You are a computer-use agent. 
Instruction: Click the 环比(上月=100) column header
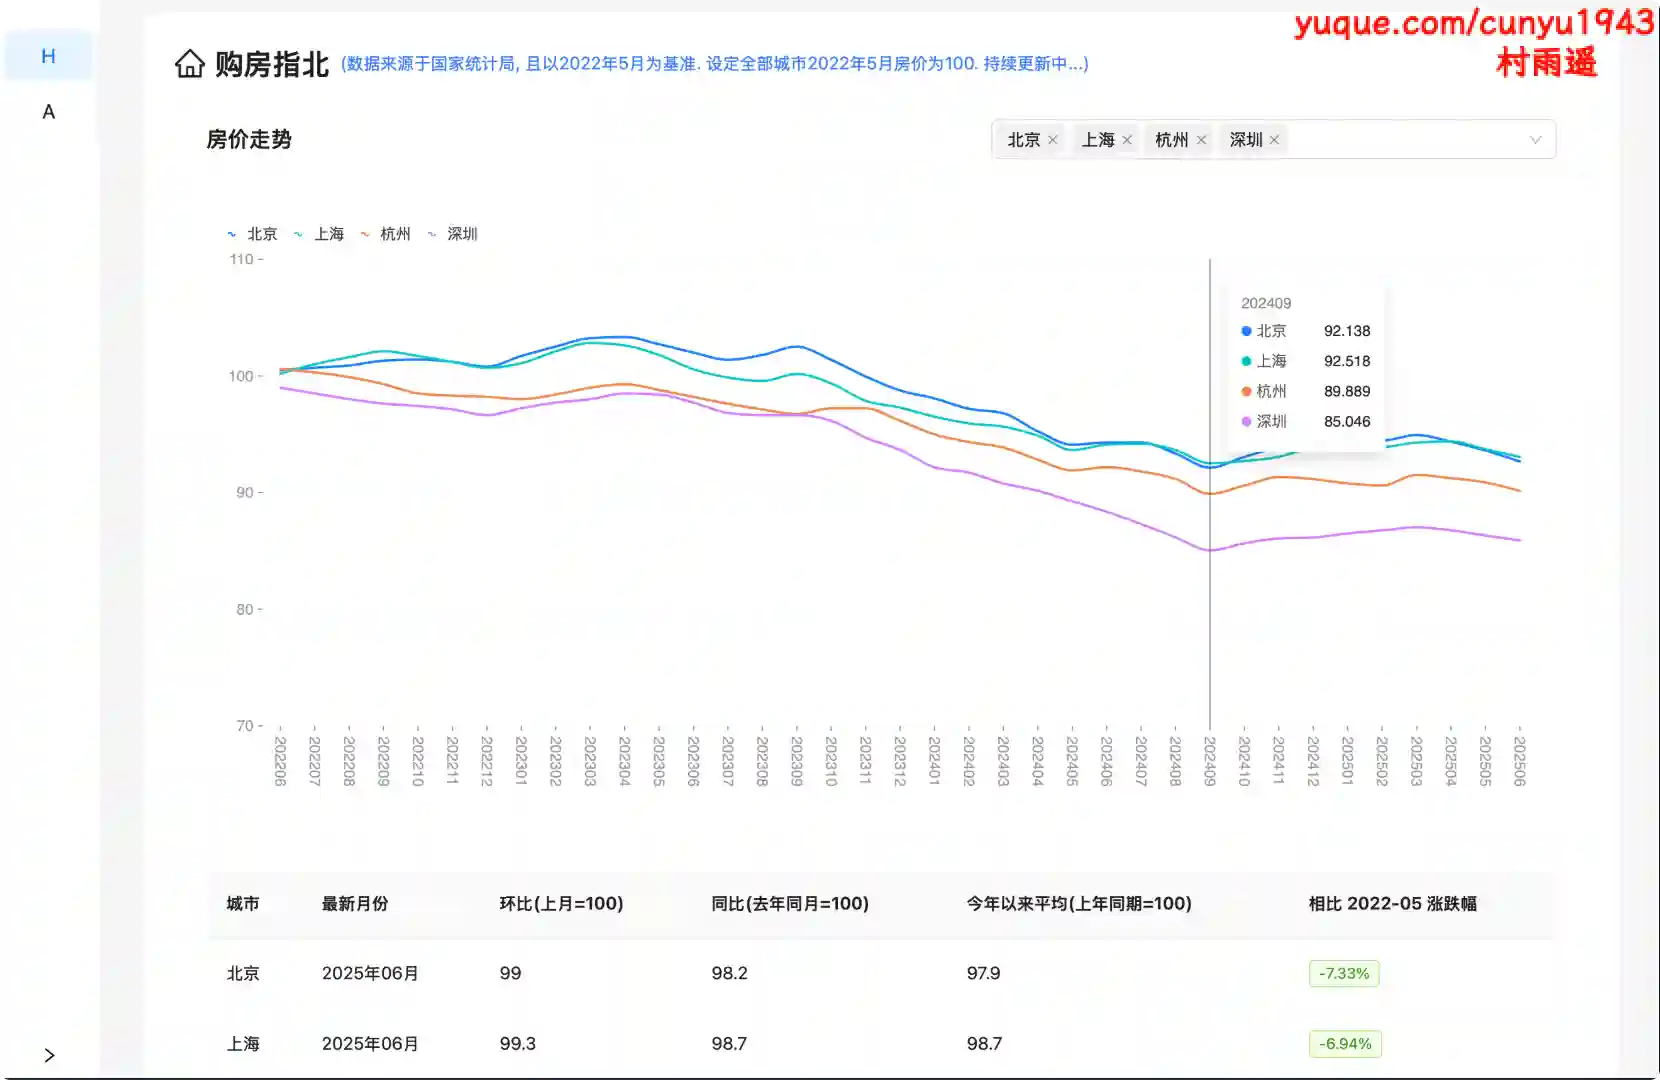click(561, 904)
